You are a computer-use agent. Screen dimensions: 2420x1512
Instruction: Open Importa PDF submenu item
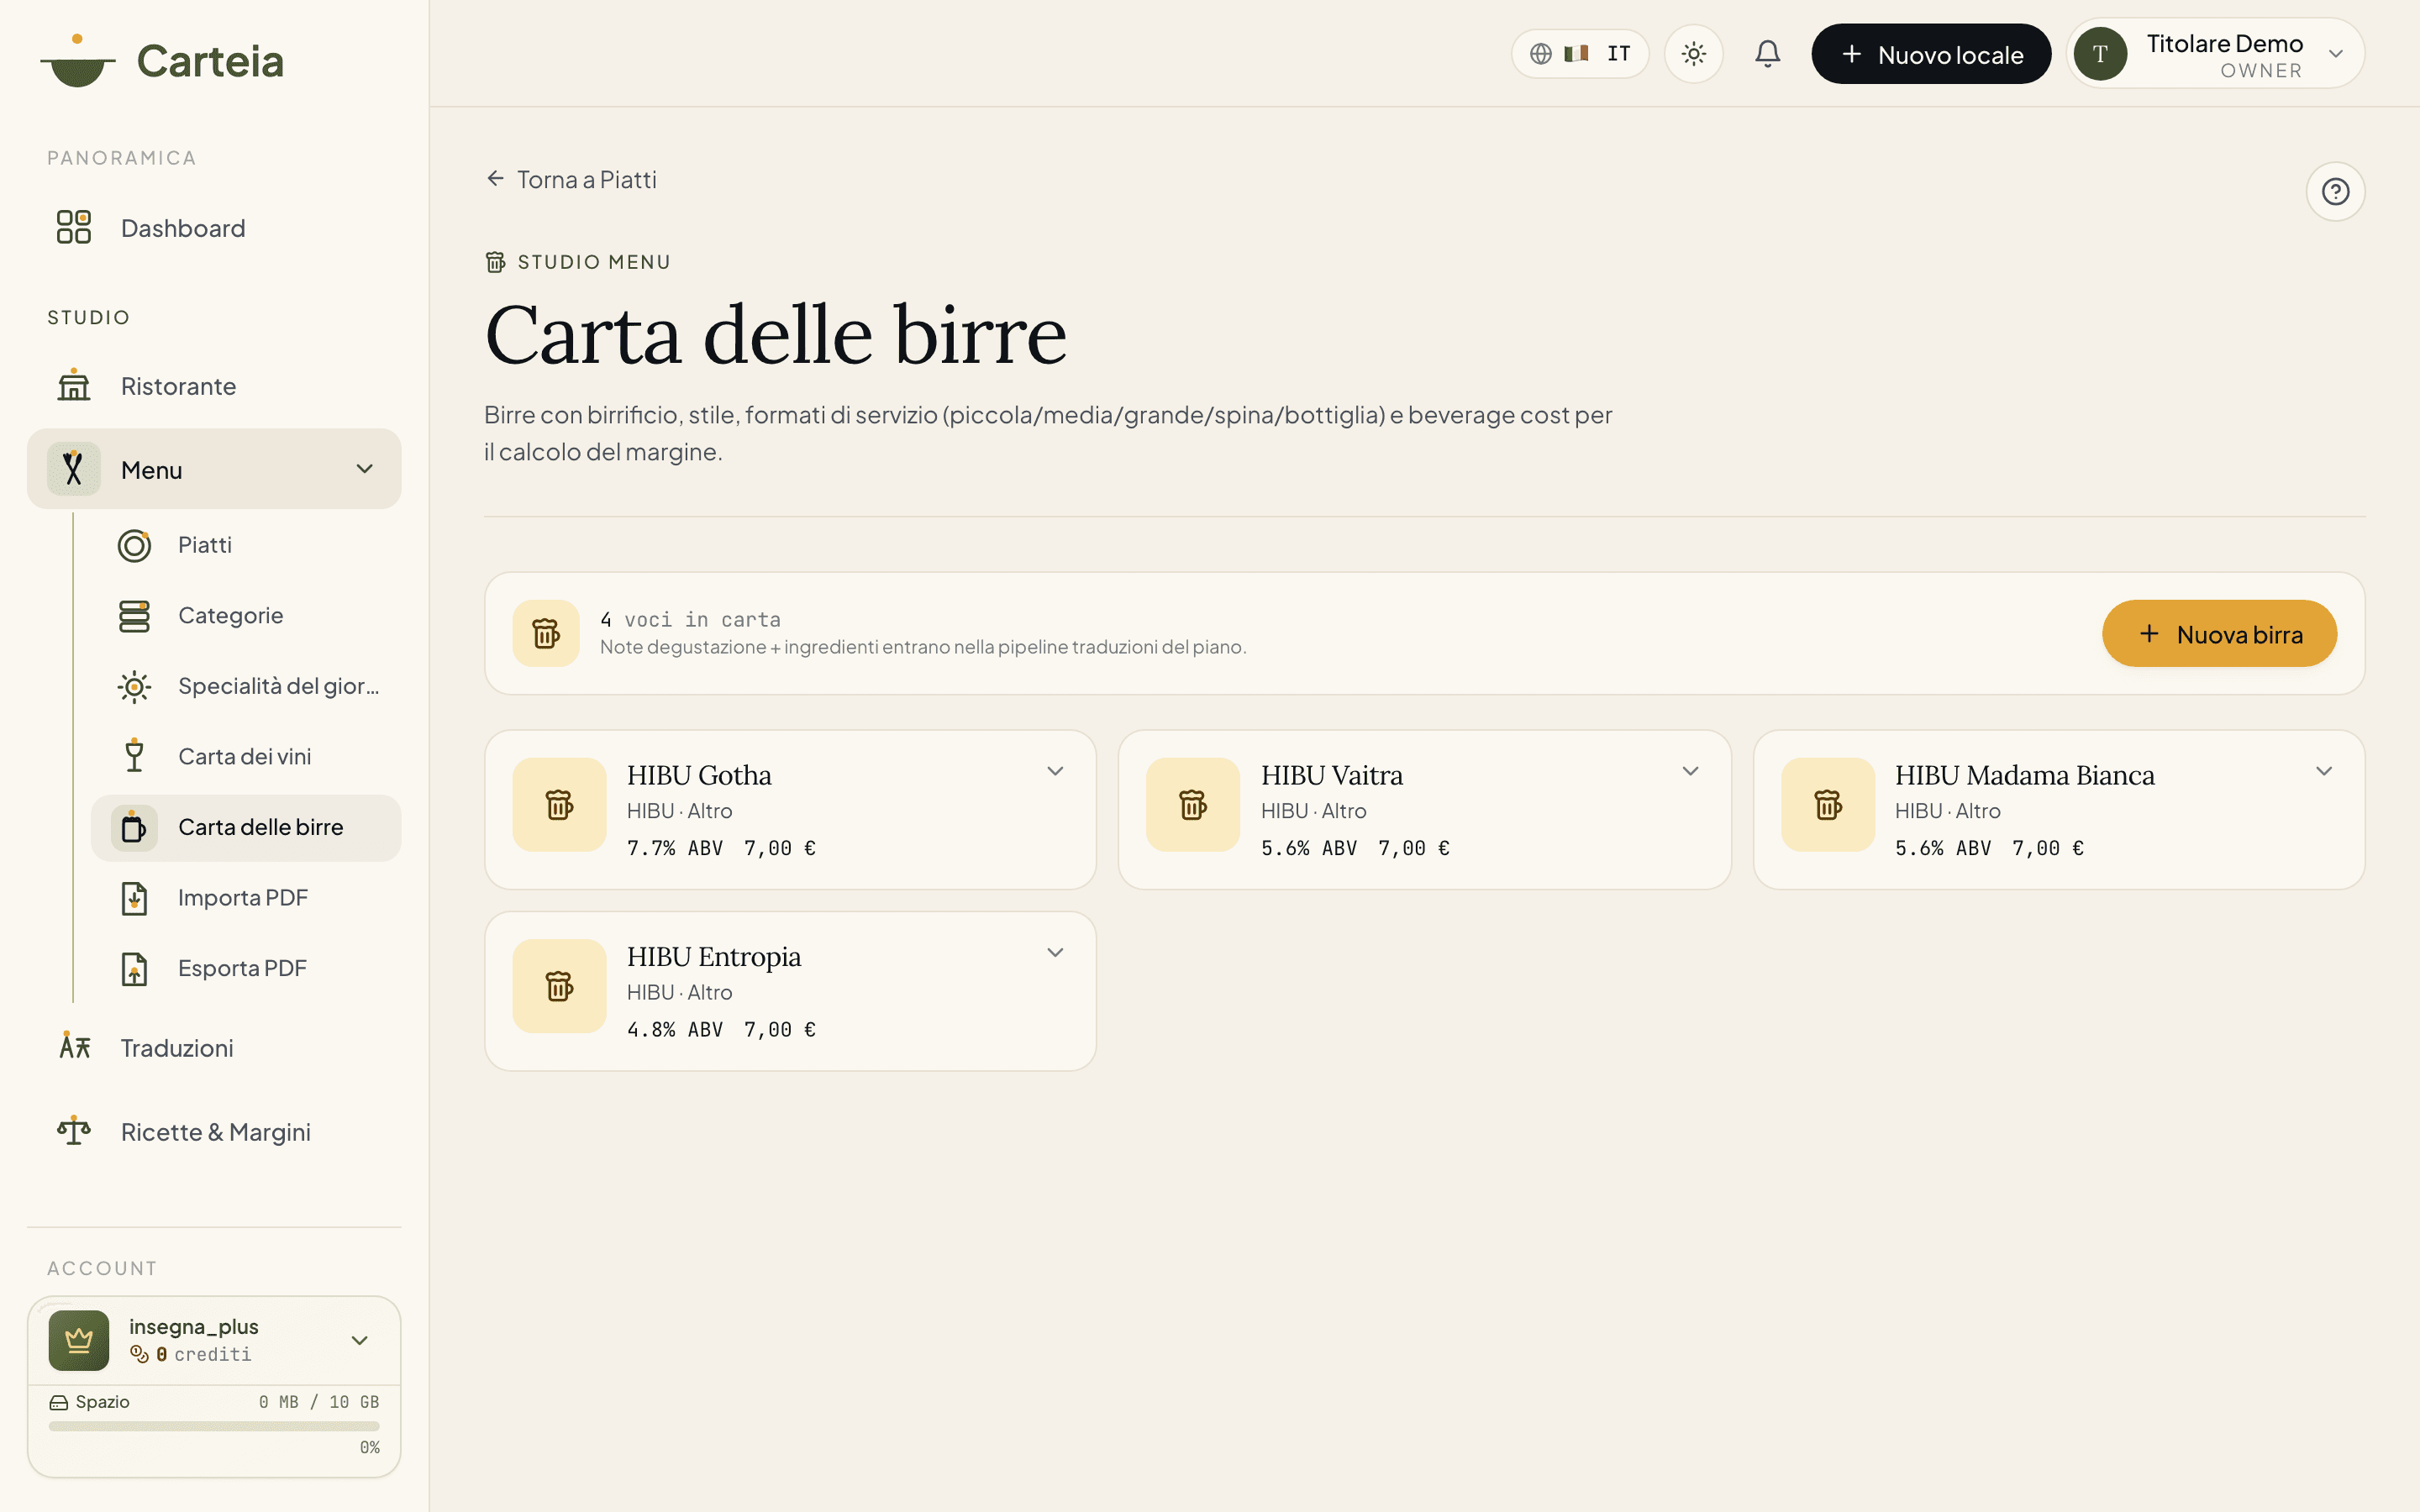pos(246,898)
